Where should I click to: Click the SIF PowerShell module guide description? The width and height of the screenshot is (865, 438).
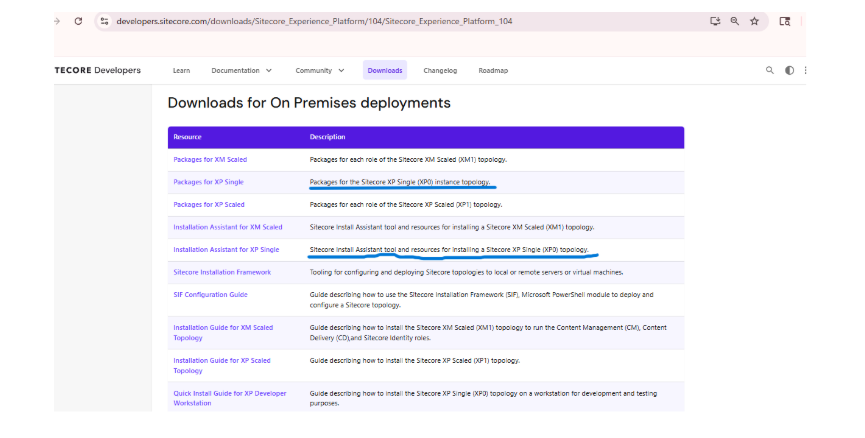[482, 300]
